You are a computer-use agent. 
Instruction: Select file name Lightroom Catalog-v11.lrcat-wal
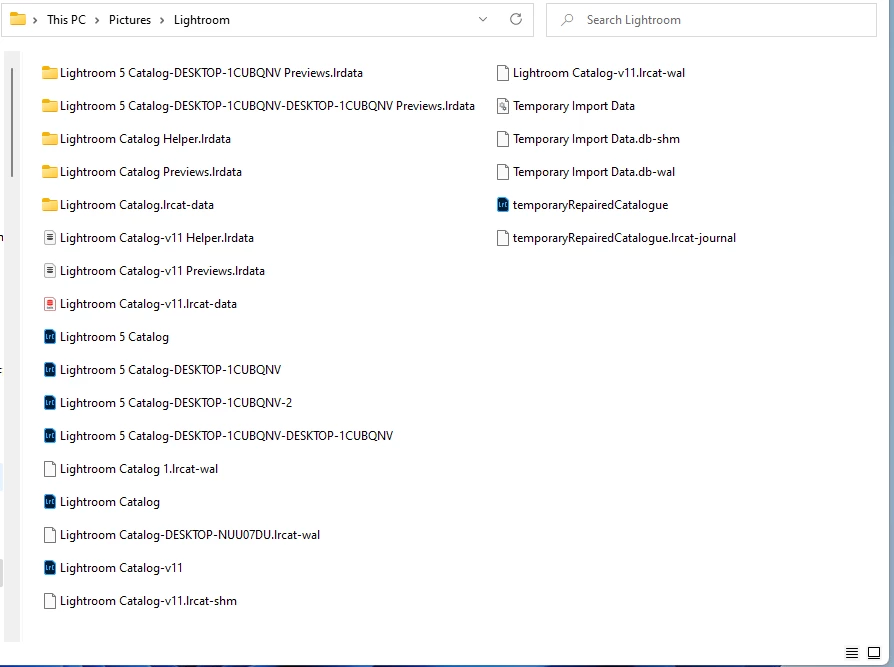point(599,73)
